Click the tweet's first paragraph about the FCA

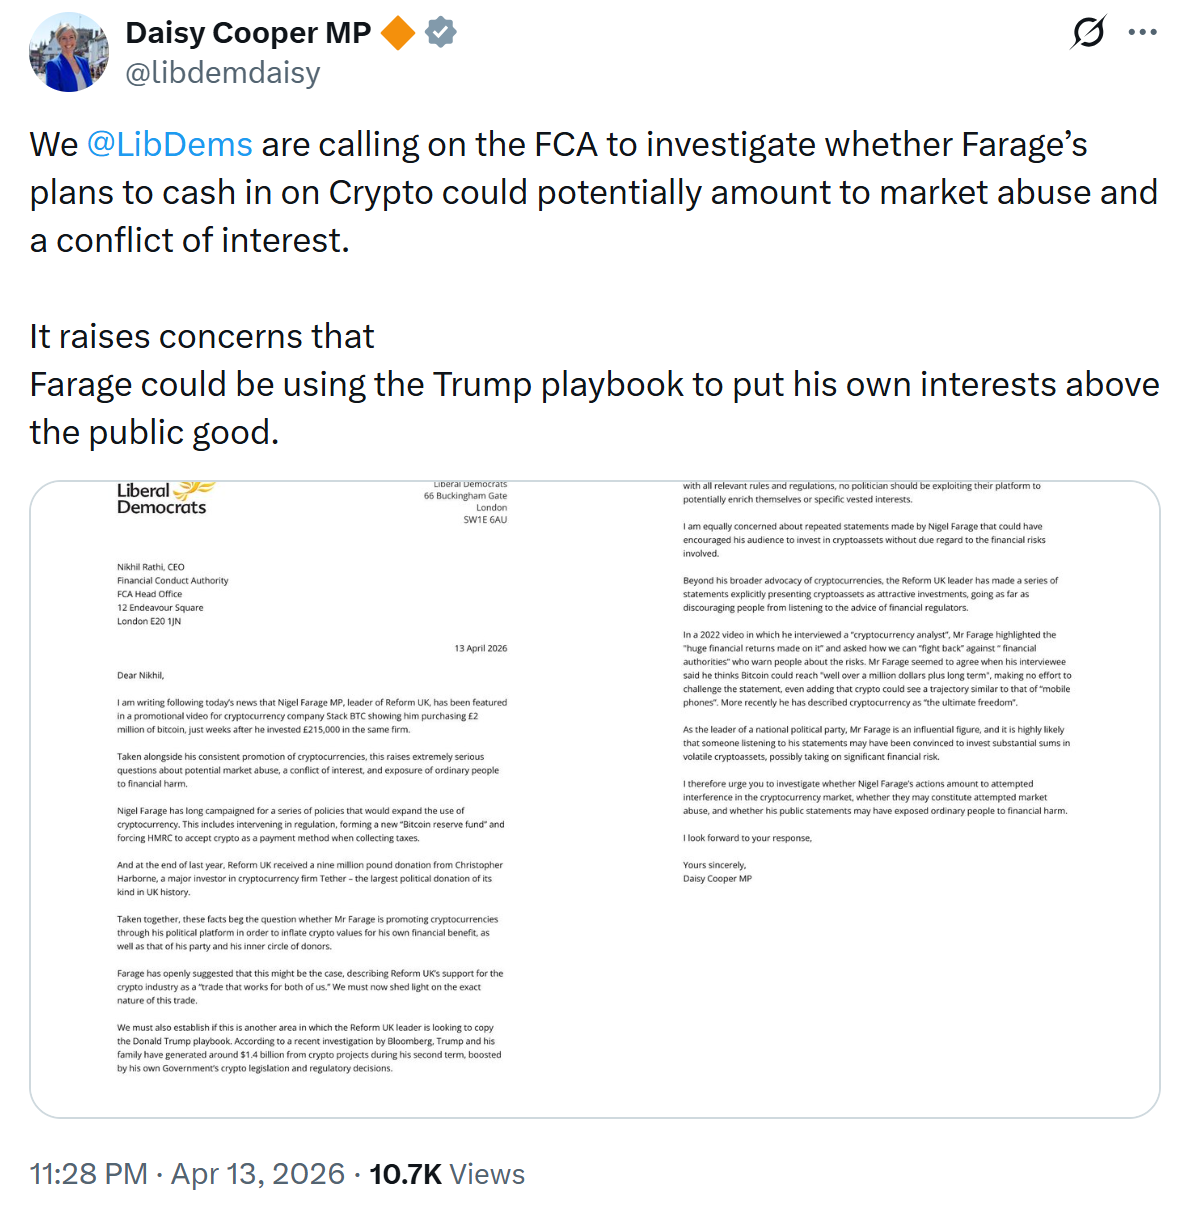click(593, 192)
